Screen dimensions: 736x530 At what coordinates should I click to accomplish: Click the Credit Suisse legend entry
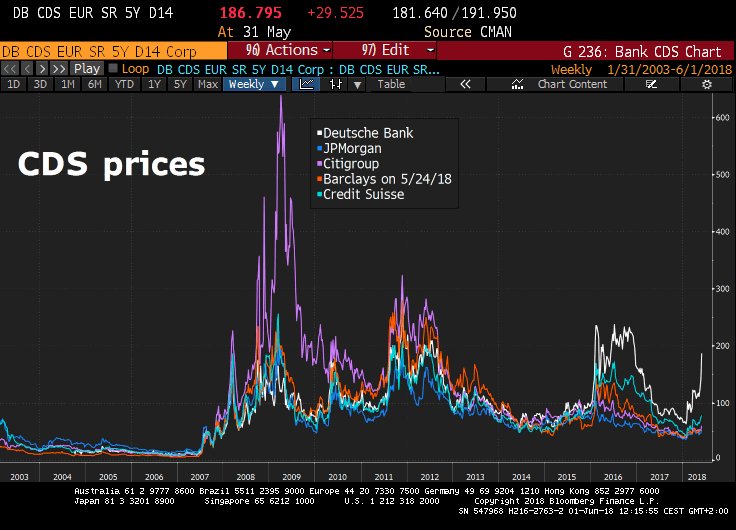point(360,194)
